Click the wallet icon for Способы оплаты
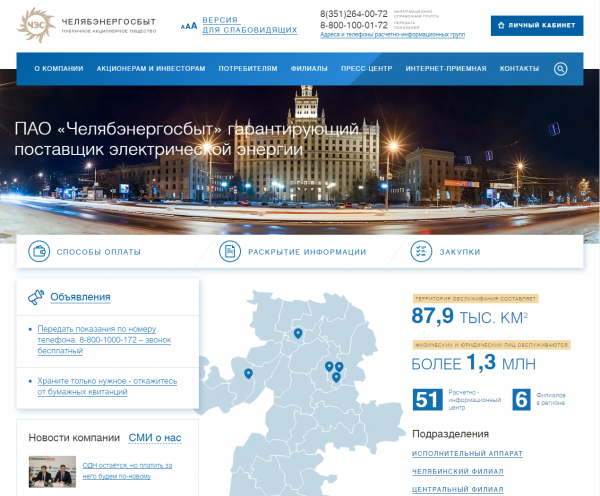 (39, 251)
